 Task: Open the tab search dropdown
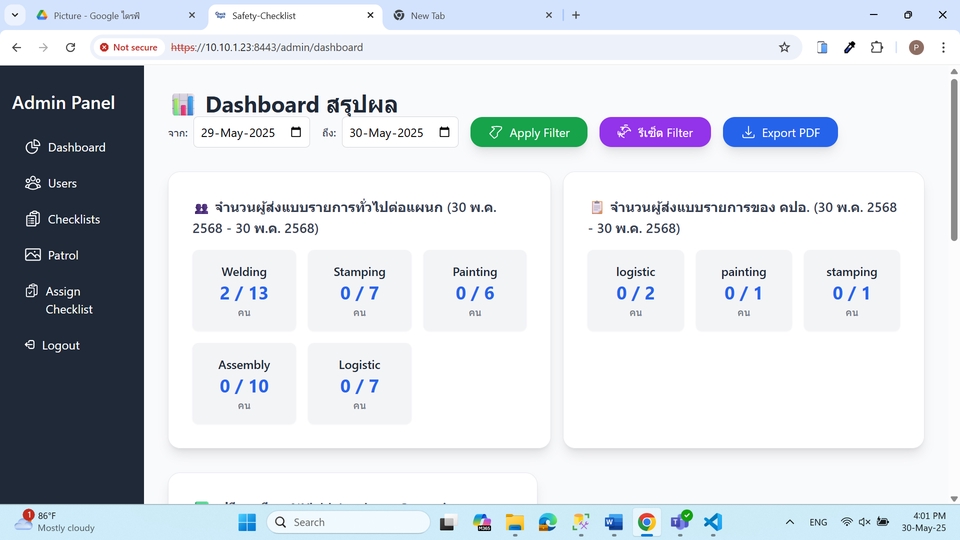(15, 15)
